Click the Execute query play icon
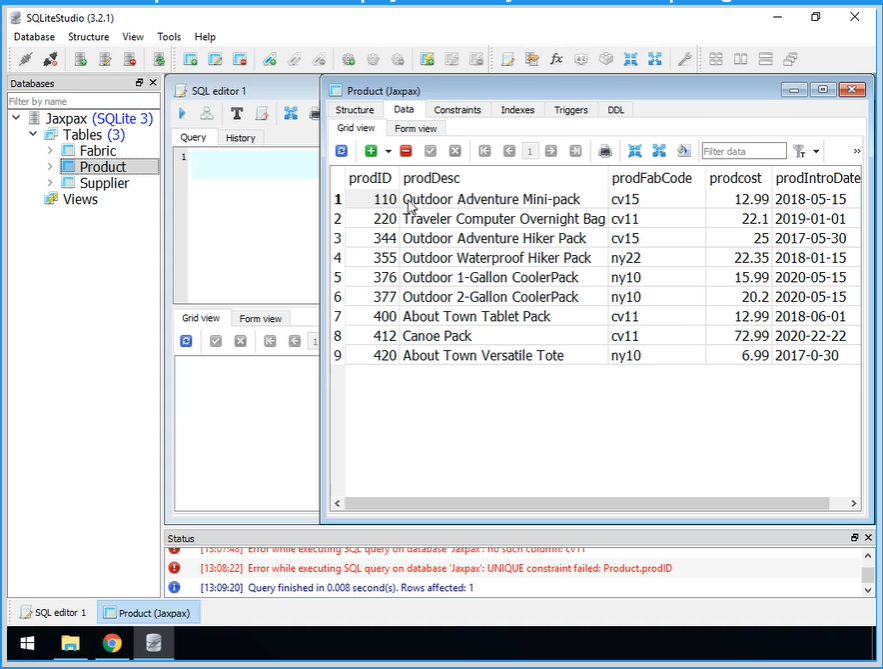The image size is (883, 669). pyautogui.click(x=182, y=113)
